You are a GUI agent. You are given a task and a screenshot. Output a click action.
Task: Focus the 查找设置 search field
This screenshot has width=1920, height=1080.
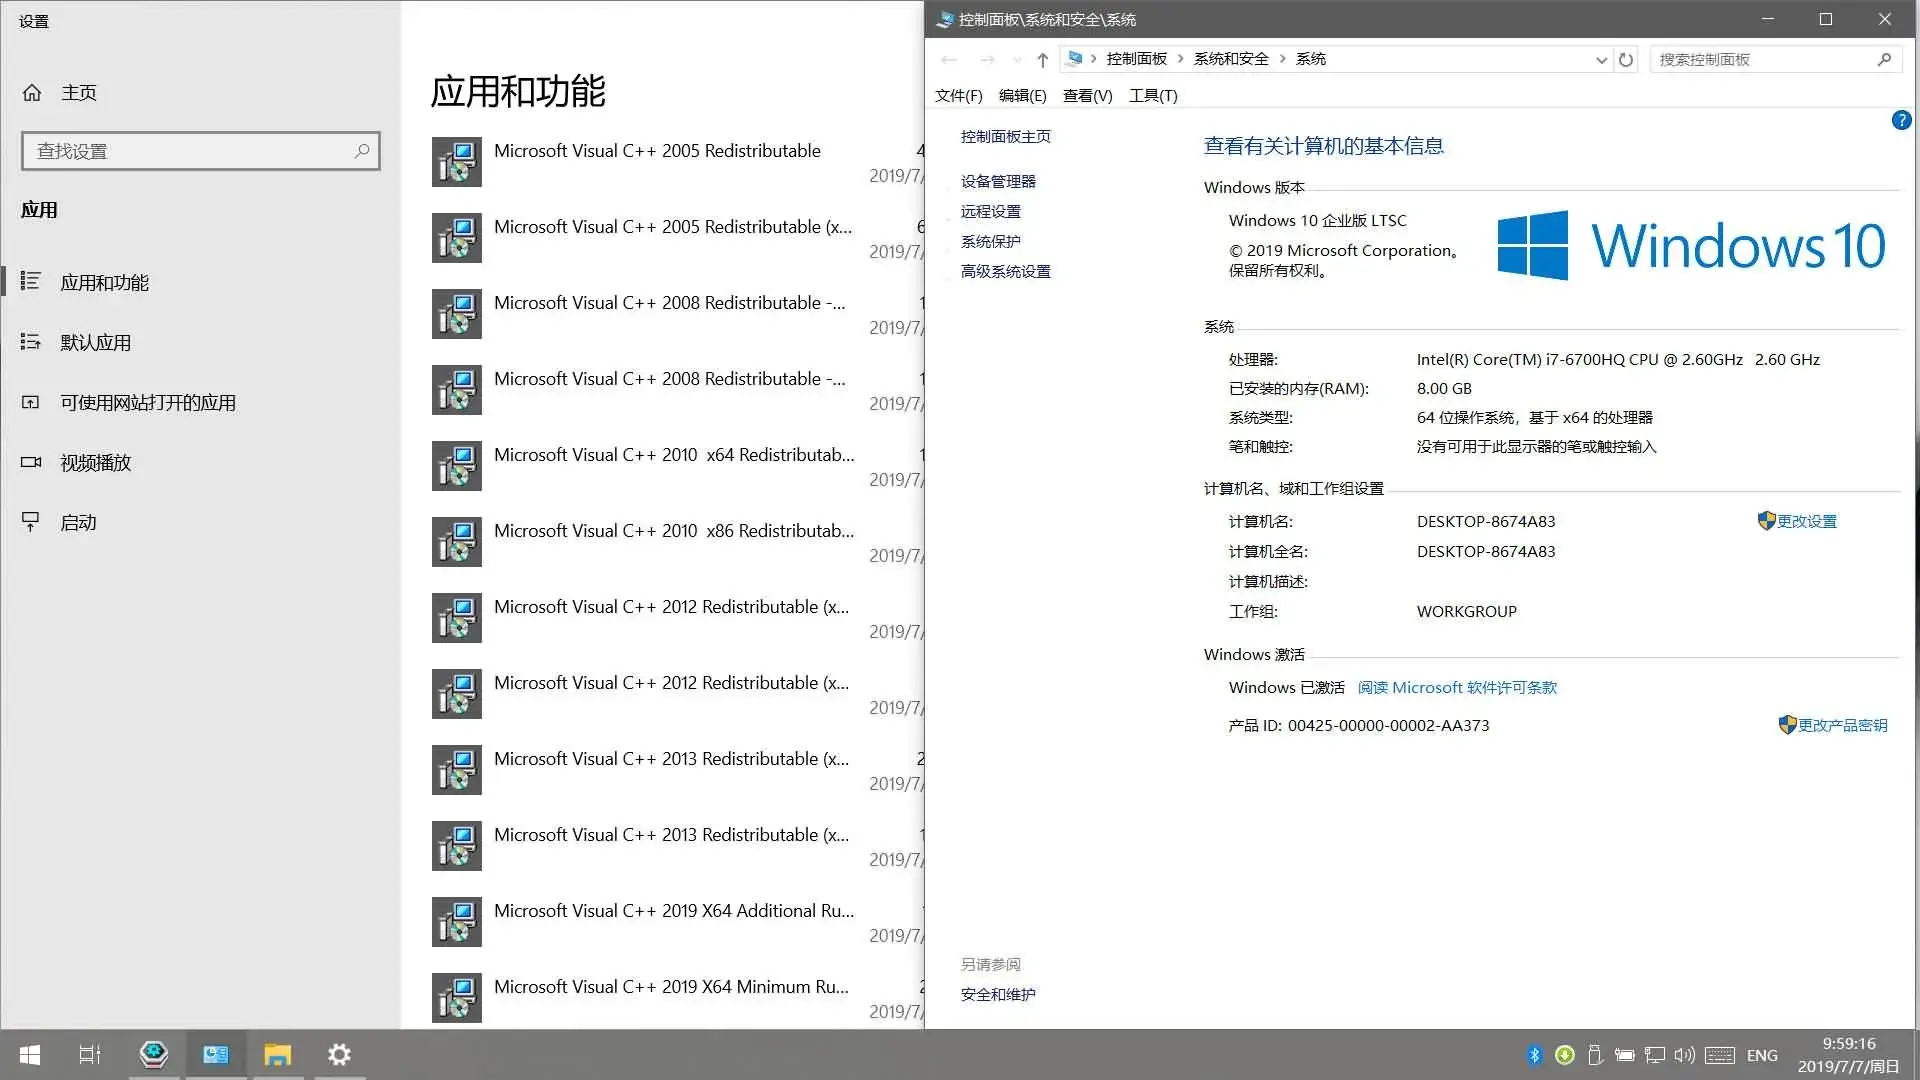[x=200, y=151]
